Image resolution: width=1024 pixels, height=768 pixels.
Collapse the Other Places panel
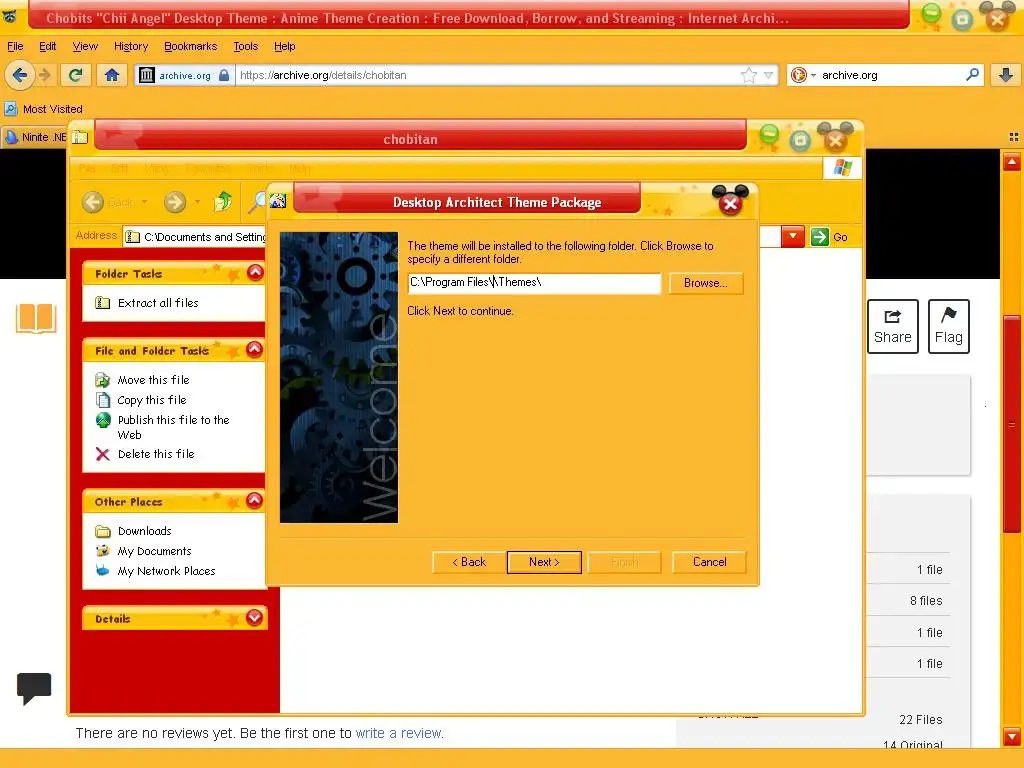[x=255, y=501]
